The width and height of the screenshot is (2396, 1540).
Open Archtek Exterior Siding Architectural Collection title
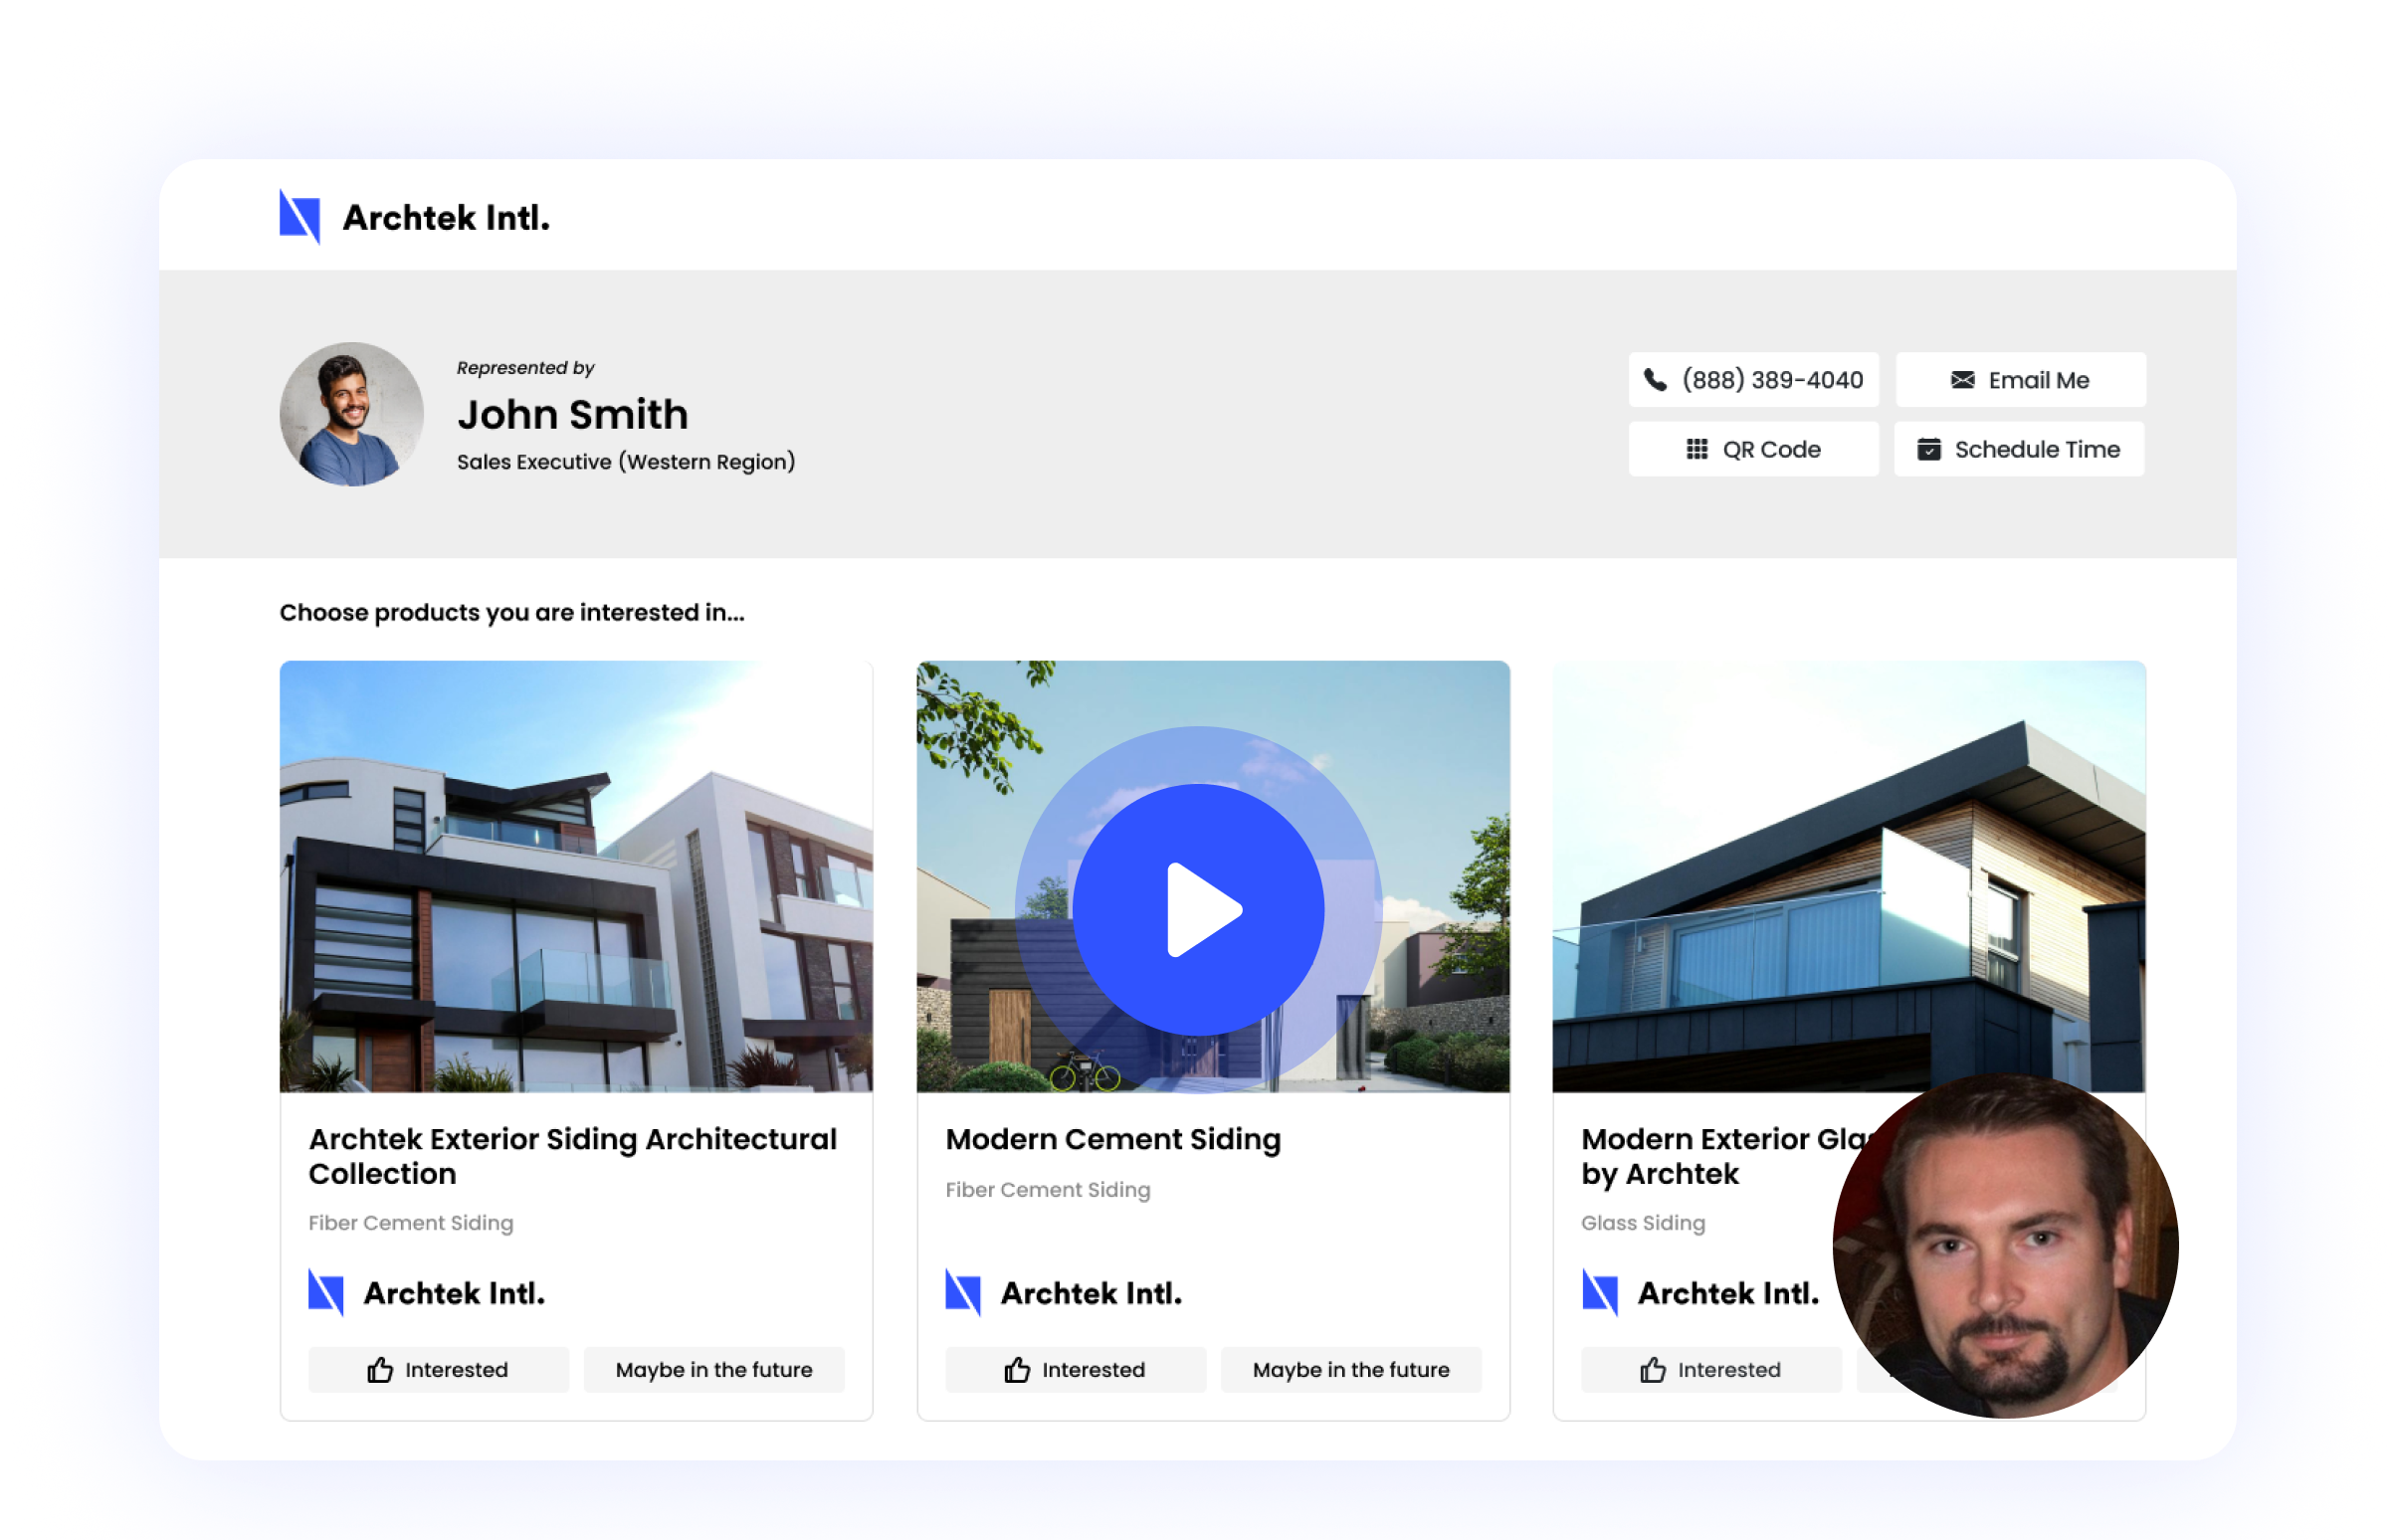572,1155
